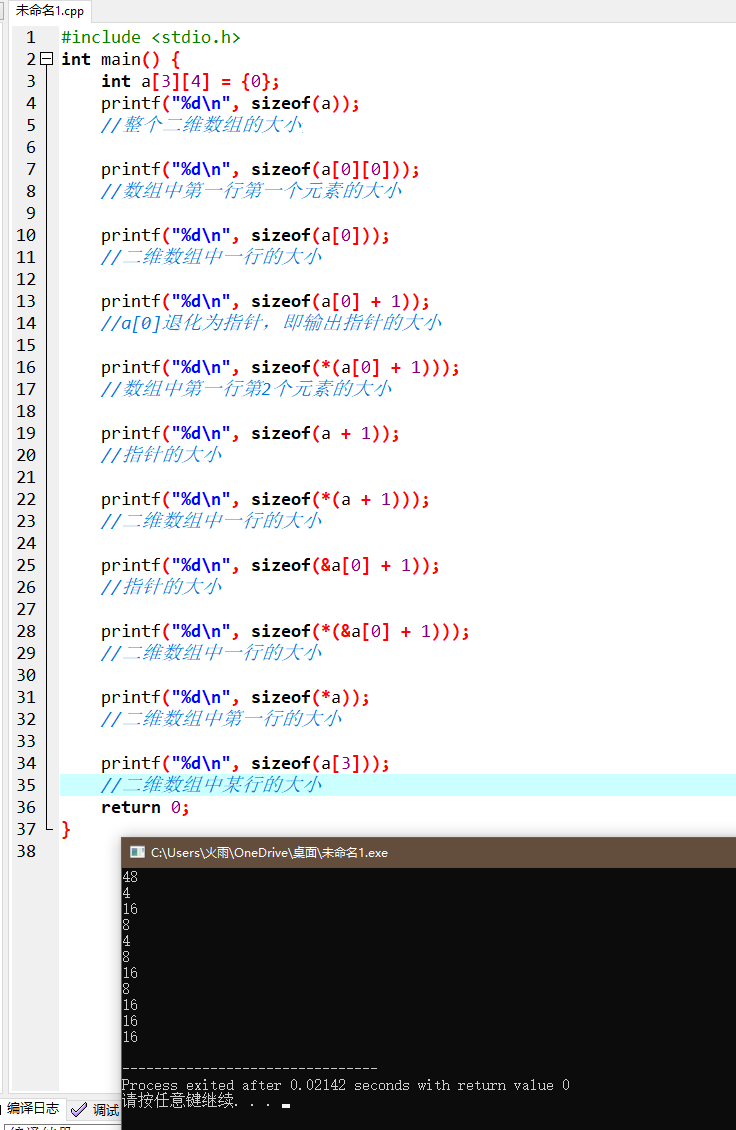This screenshot has height=1130, width=736.
Task: Click the console output value 48
Action: tap(130, 877)
